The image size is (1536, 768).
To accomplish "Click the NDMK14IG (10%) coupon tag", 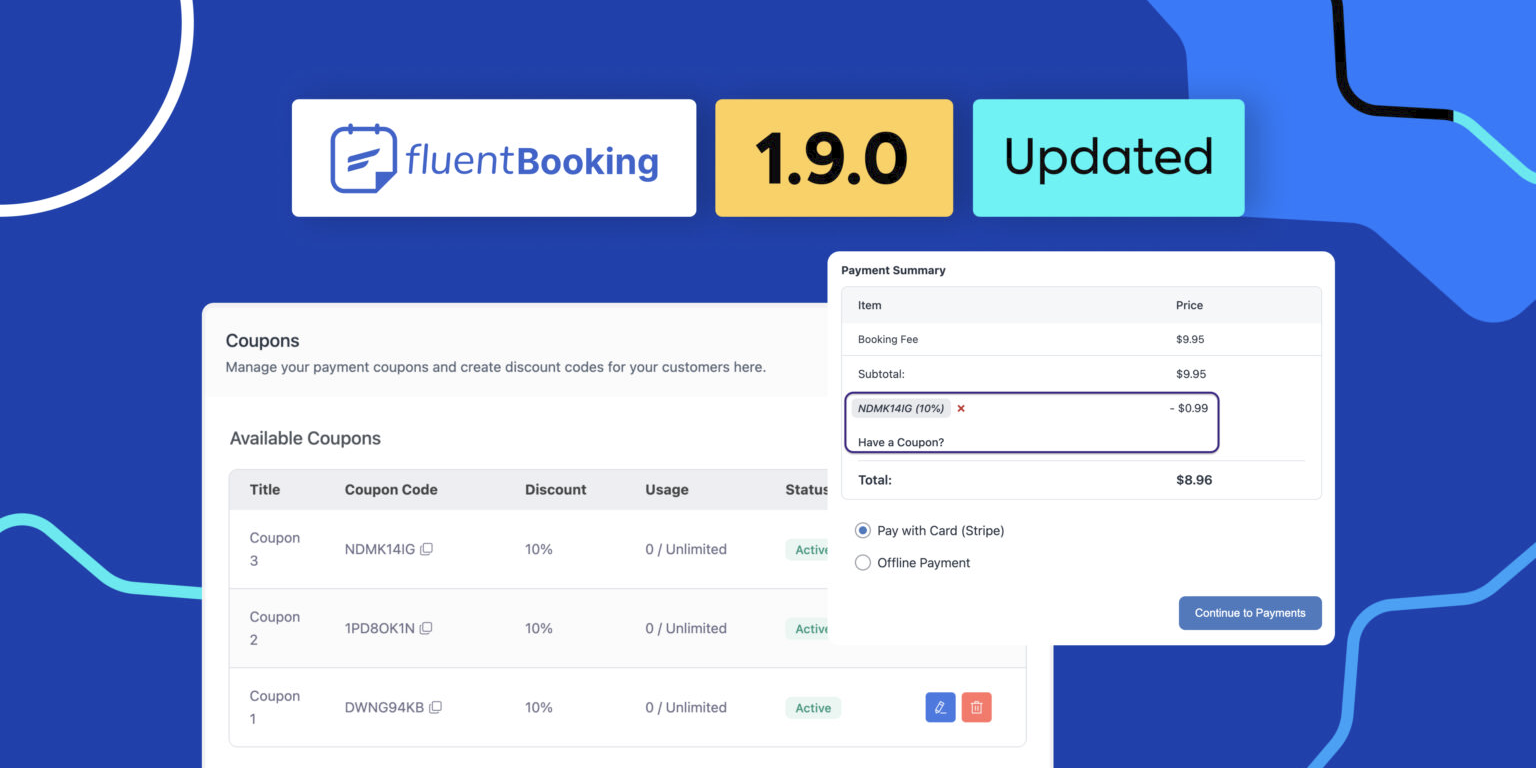I will click(x=901, y=408).
